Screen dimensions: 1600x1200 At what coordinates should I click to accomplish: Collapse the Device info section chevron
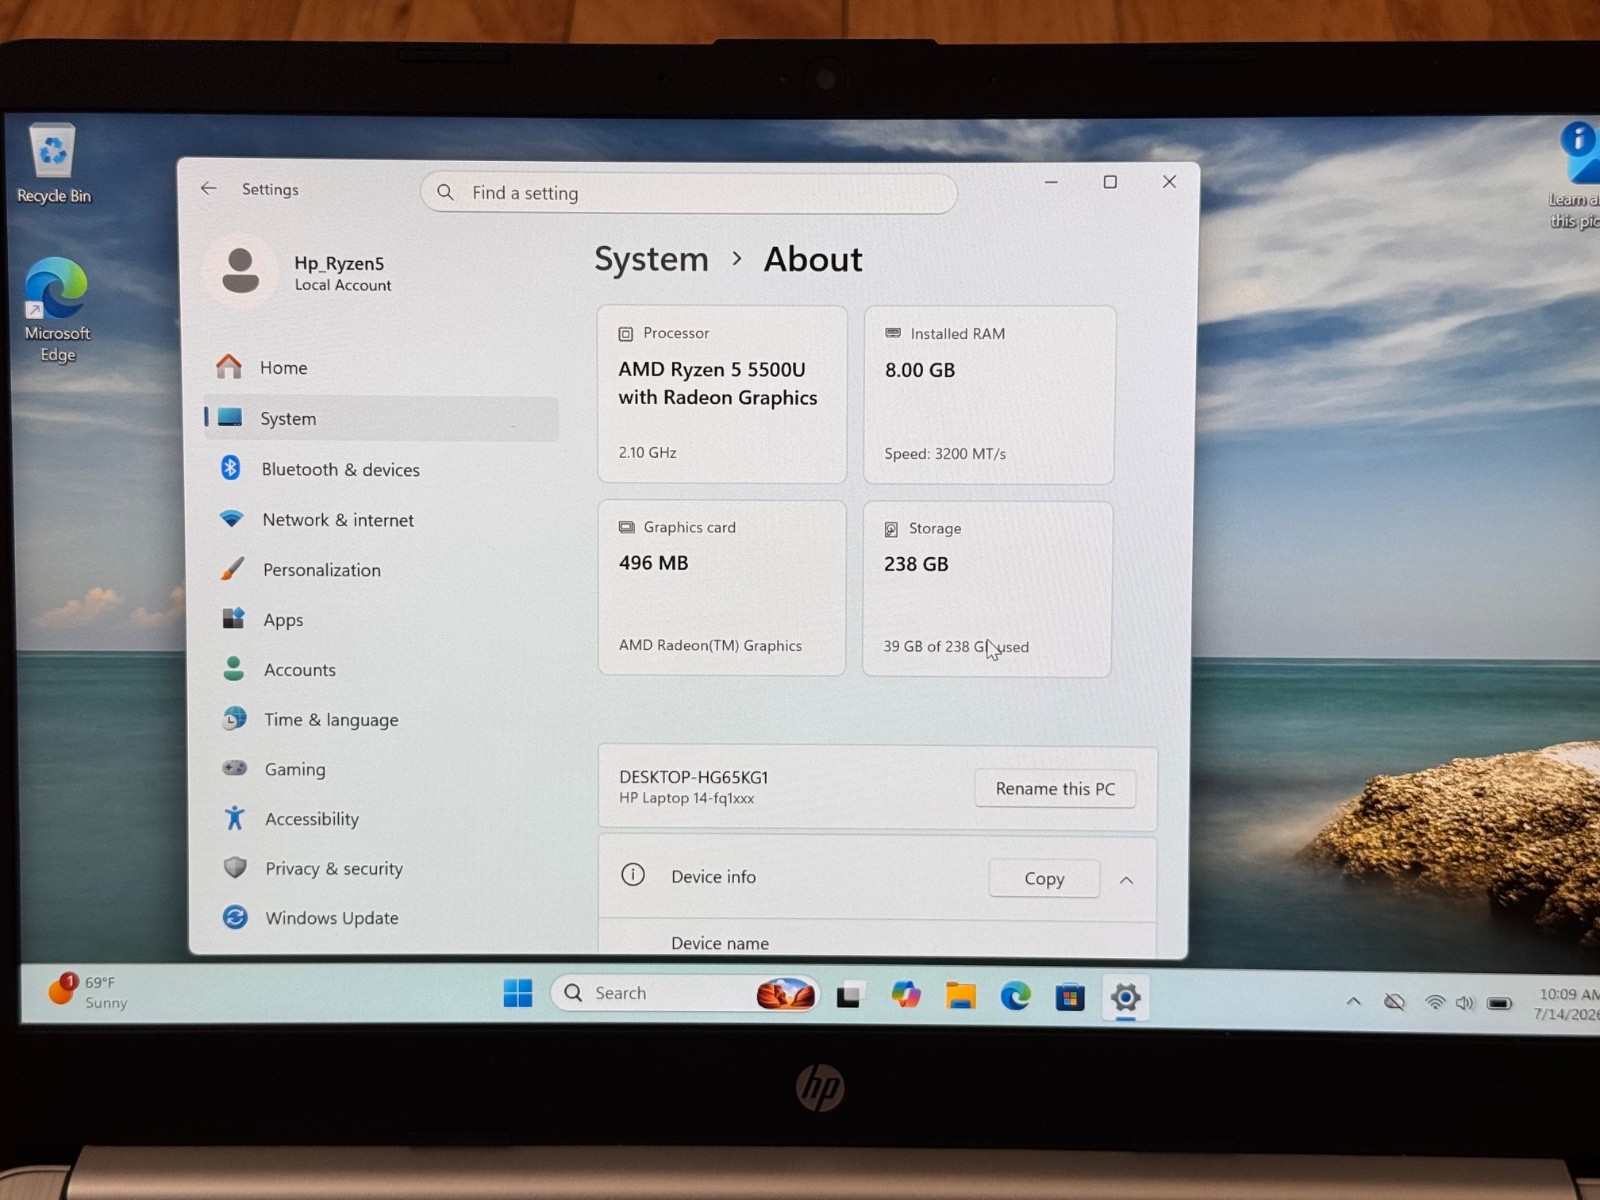(1126, 880)
